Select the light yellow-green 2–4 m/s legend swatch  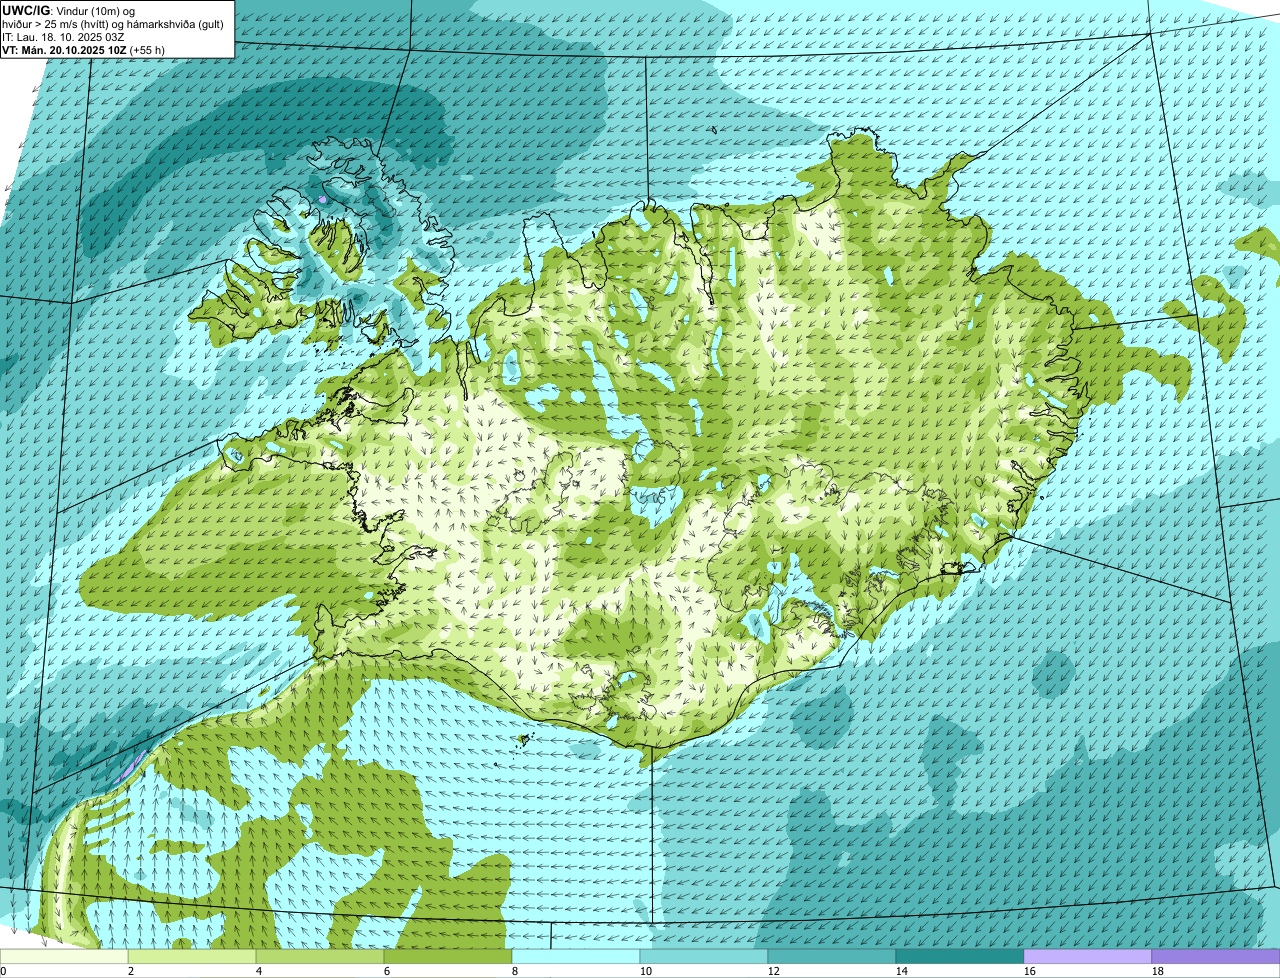click(192, 956)
